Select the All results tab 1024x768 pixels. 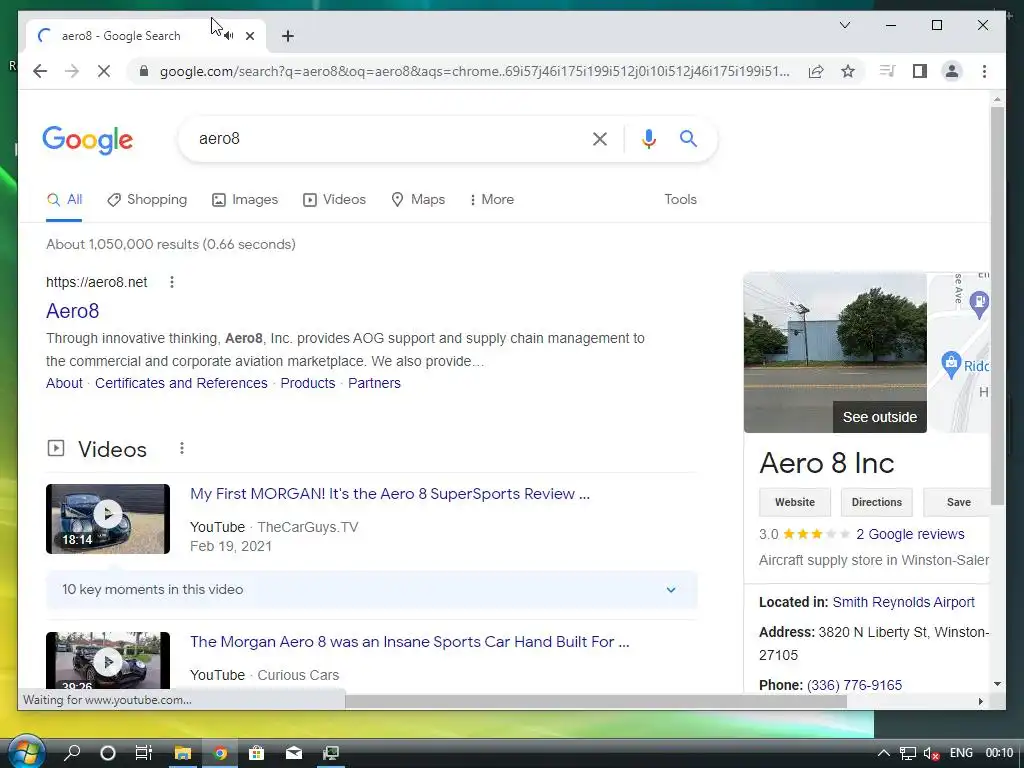[64, 200]
